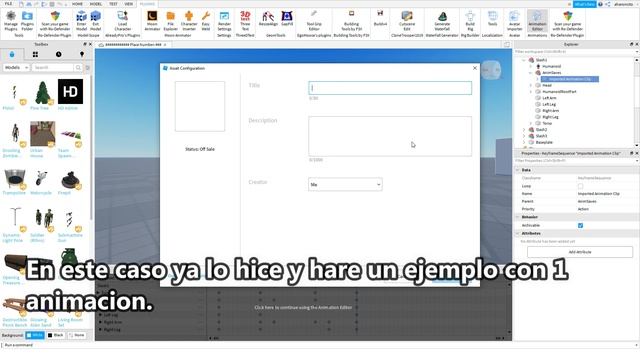
Task: Open Render Settings
Action: click(x=224, y=21)
